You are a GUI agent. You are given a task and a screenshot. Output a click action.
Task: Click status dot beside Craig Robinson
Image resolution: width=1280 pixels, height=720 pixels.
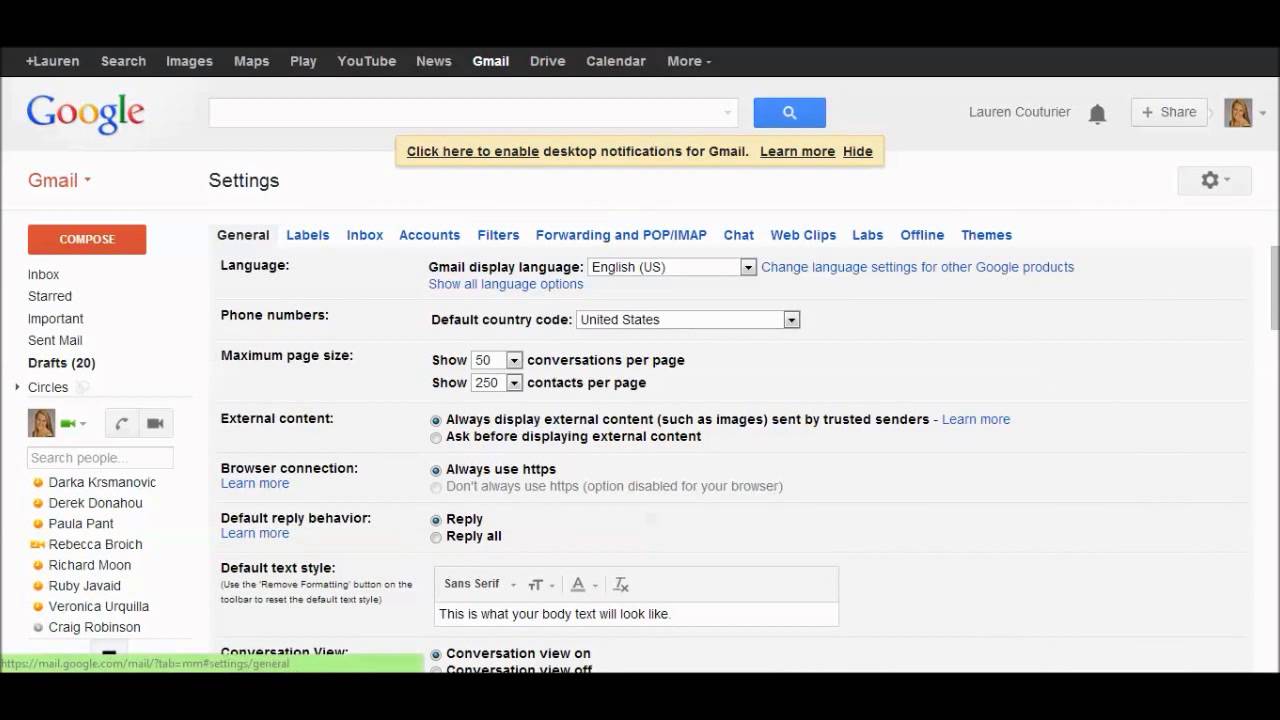[x=38, y=628]
